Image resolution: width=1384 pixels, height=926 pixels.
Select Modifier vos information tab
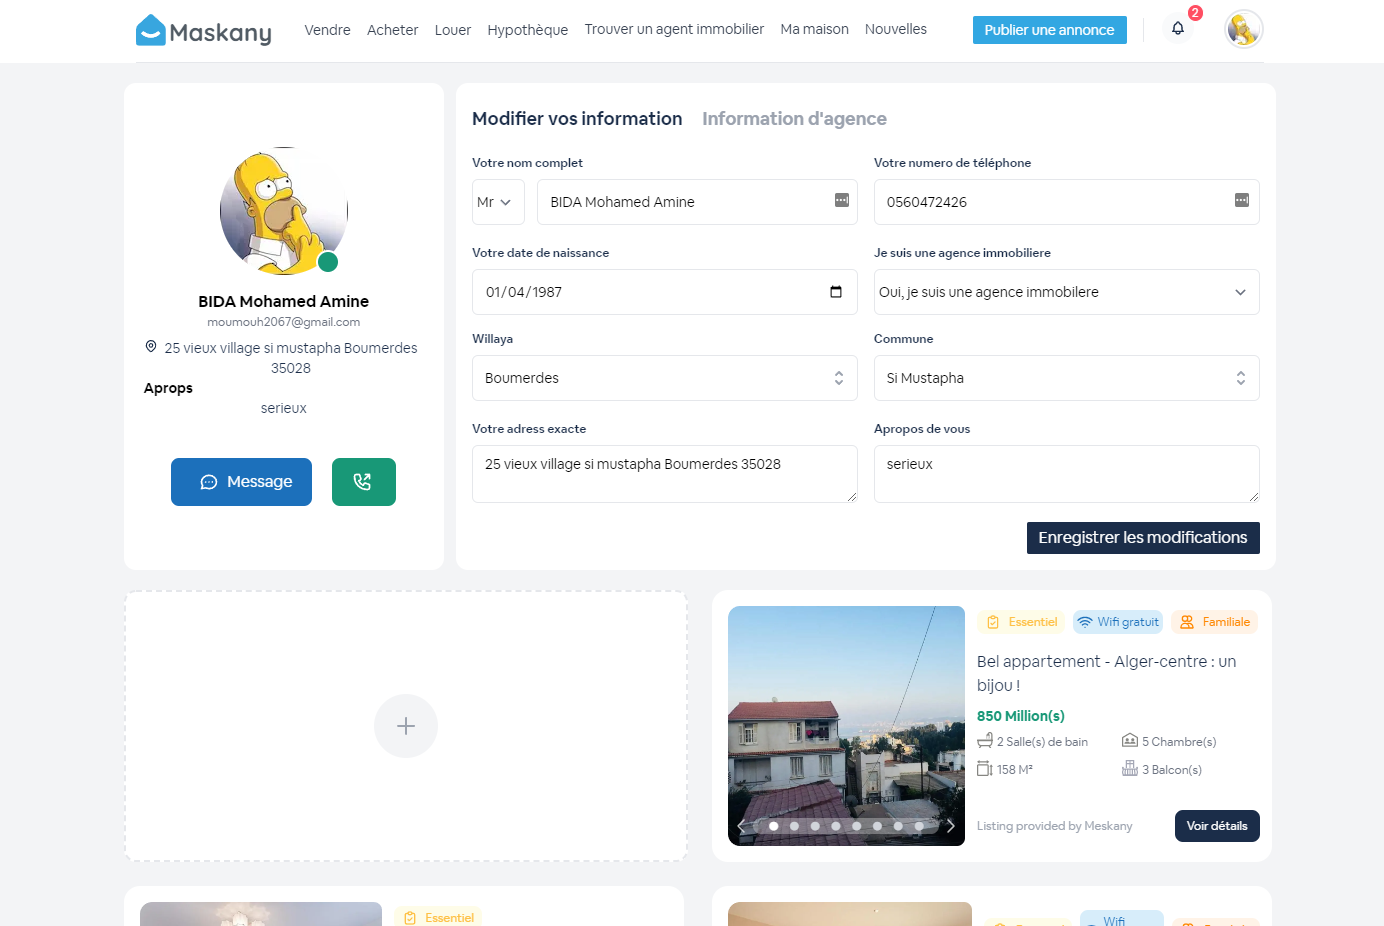pyautogui.click(x=577, y=119)
